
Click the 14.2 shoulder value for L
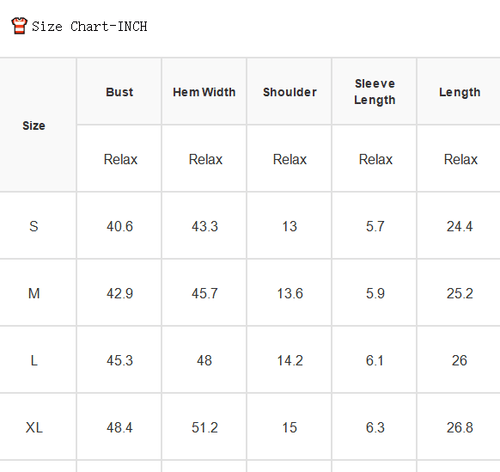[290, 360]
